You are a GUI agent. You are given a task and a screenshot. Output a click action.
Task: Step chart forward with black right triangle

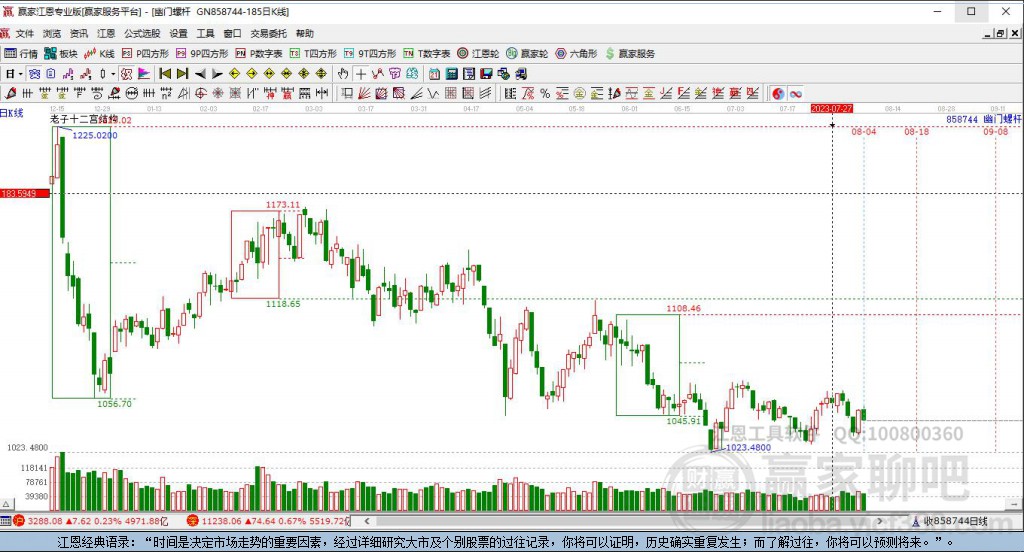pyautogui.click(x=217, y=74)
